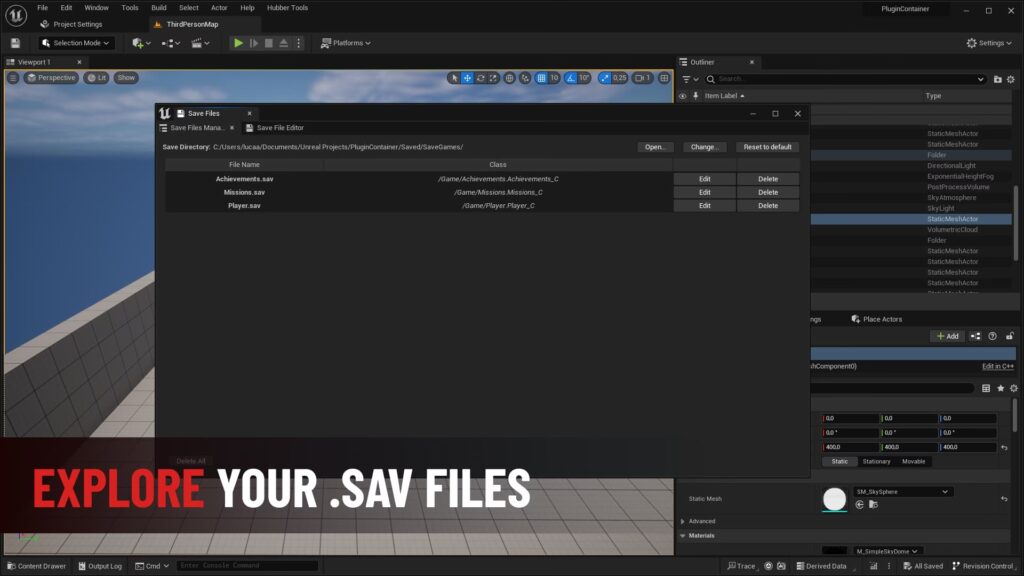Set mobility to Movable

913,461
